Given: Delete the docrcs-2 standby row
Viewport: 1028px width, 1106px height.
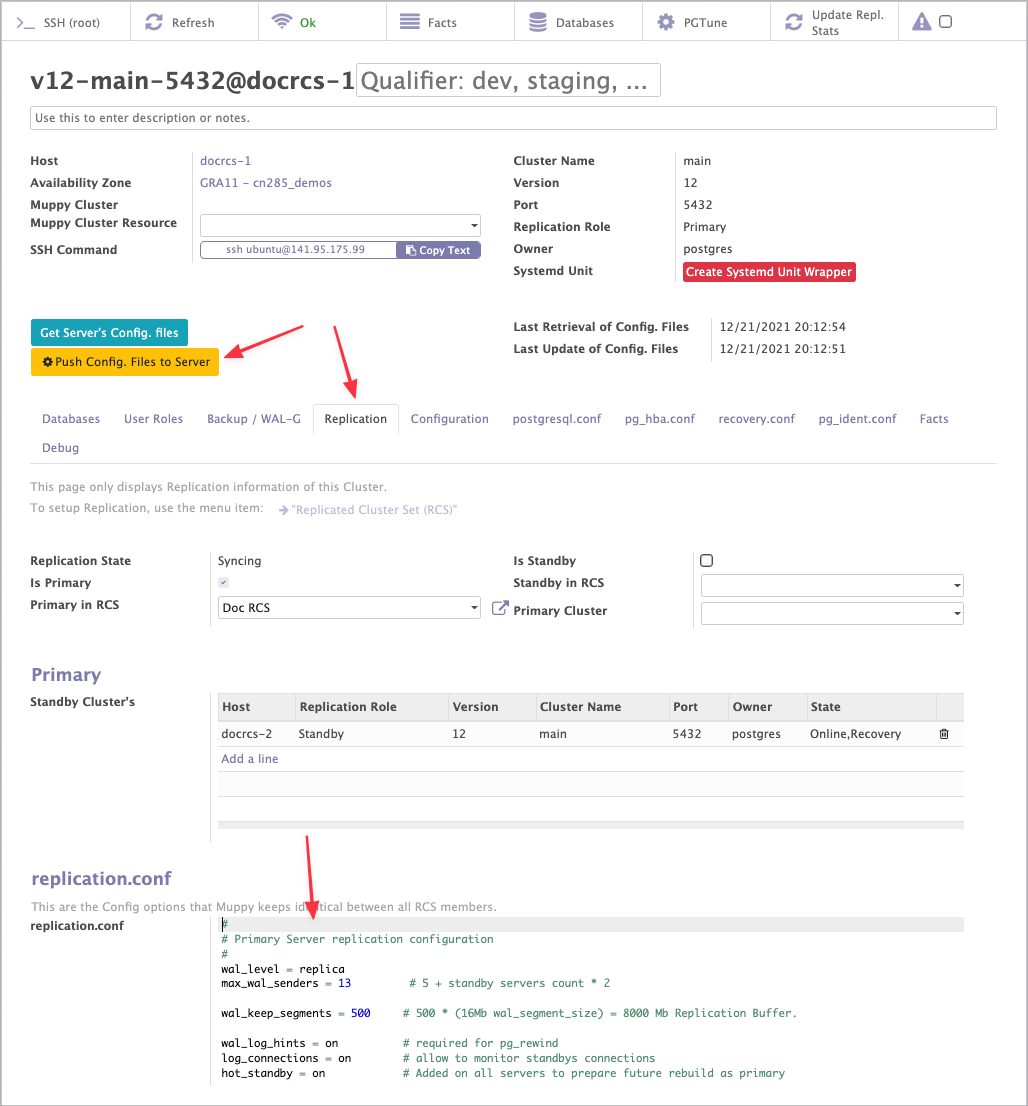Looking at the screenshot, I should pyautogui.click(x=944, y=734).
